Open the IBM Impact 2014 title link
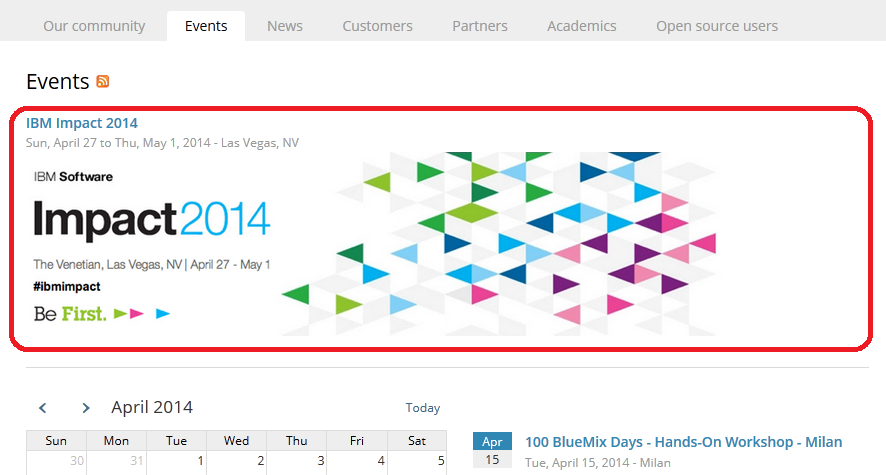 (82, 123)
